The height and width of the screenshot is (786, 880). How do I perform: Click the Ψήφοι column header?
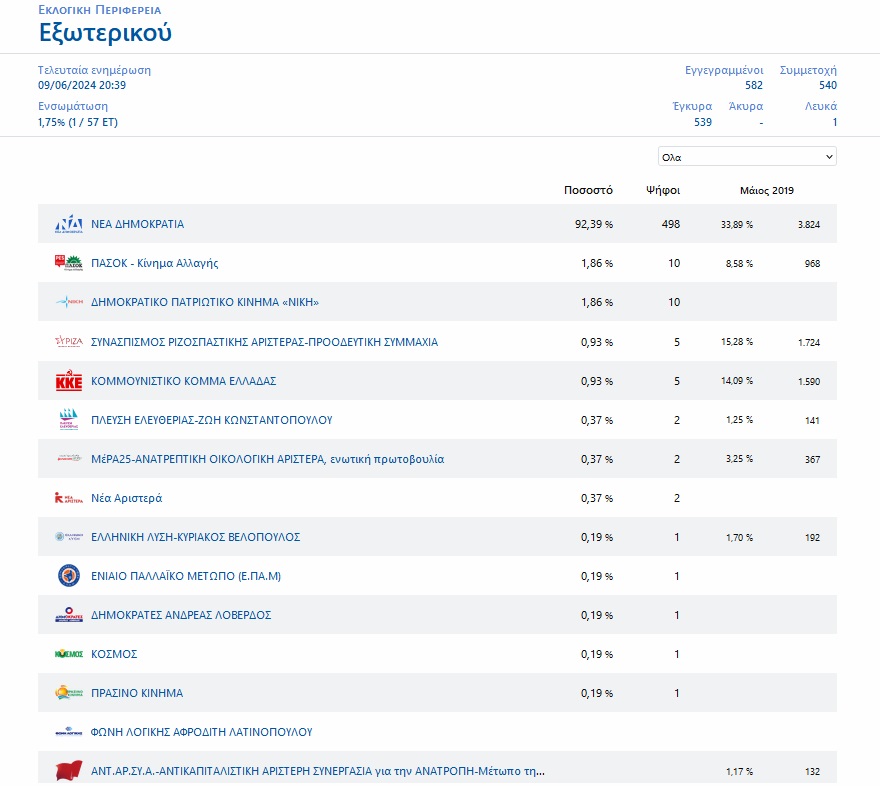click(x=663, y=190)
